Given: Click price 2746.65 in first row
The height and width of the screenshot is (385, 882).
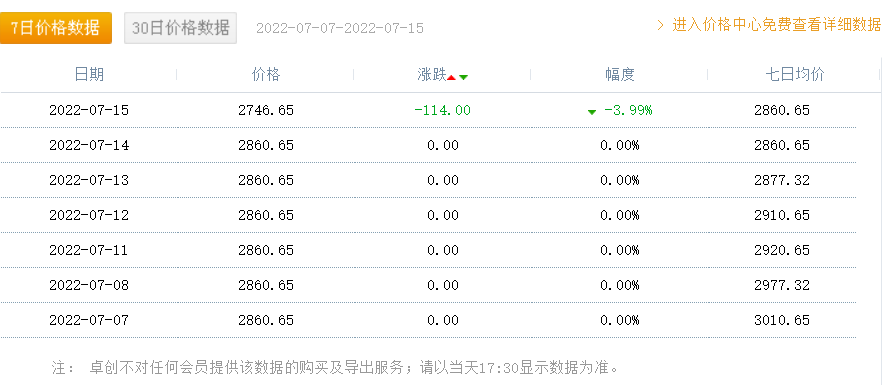Looking at the screenshot, I should (266, 110).
